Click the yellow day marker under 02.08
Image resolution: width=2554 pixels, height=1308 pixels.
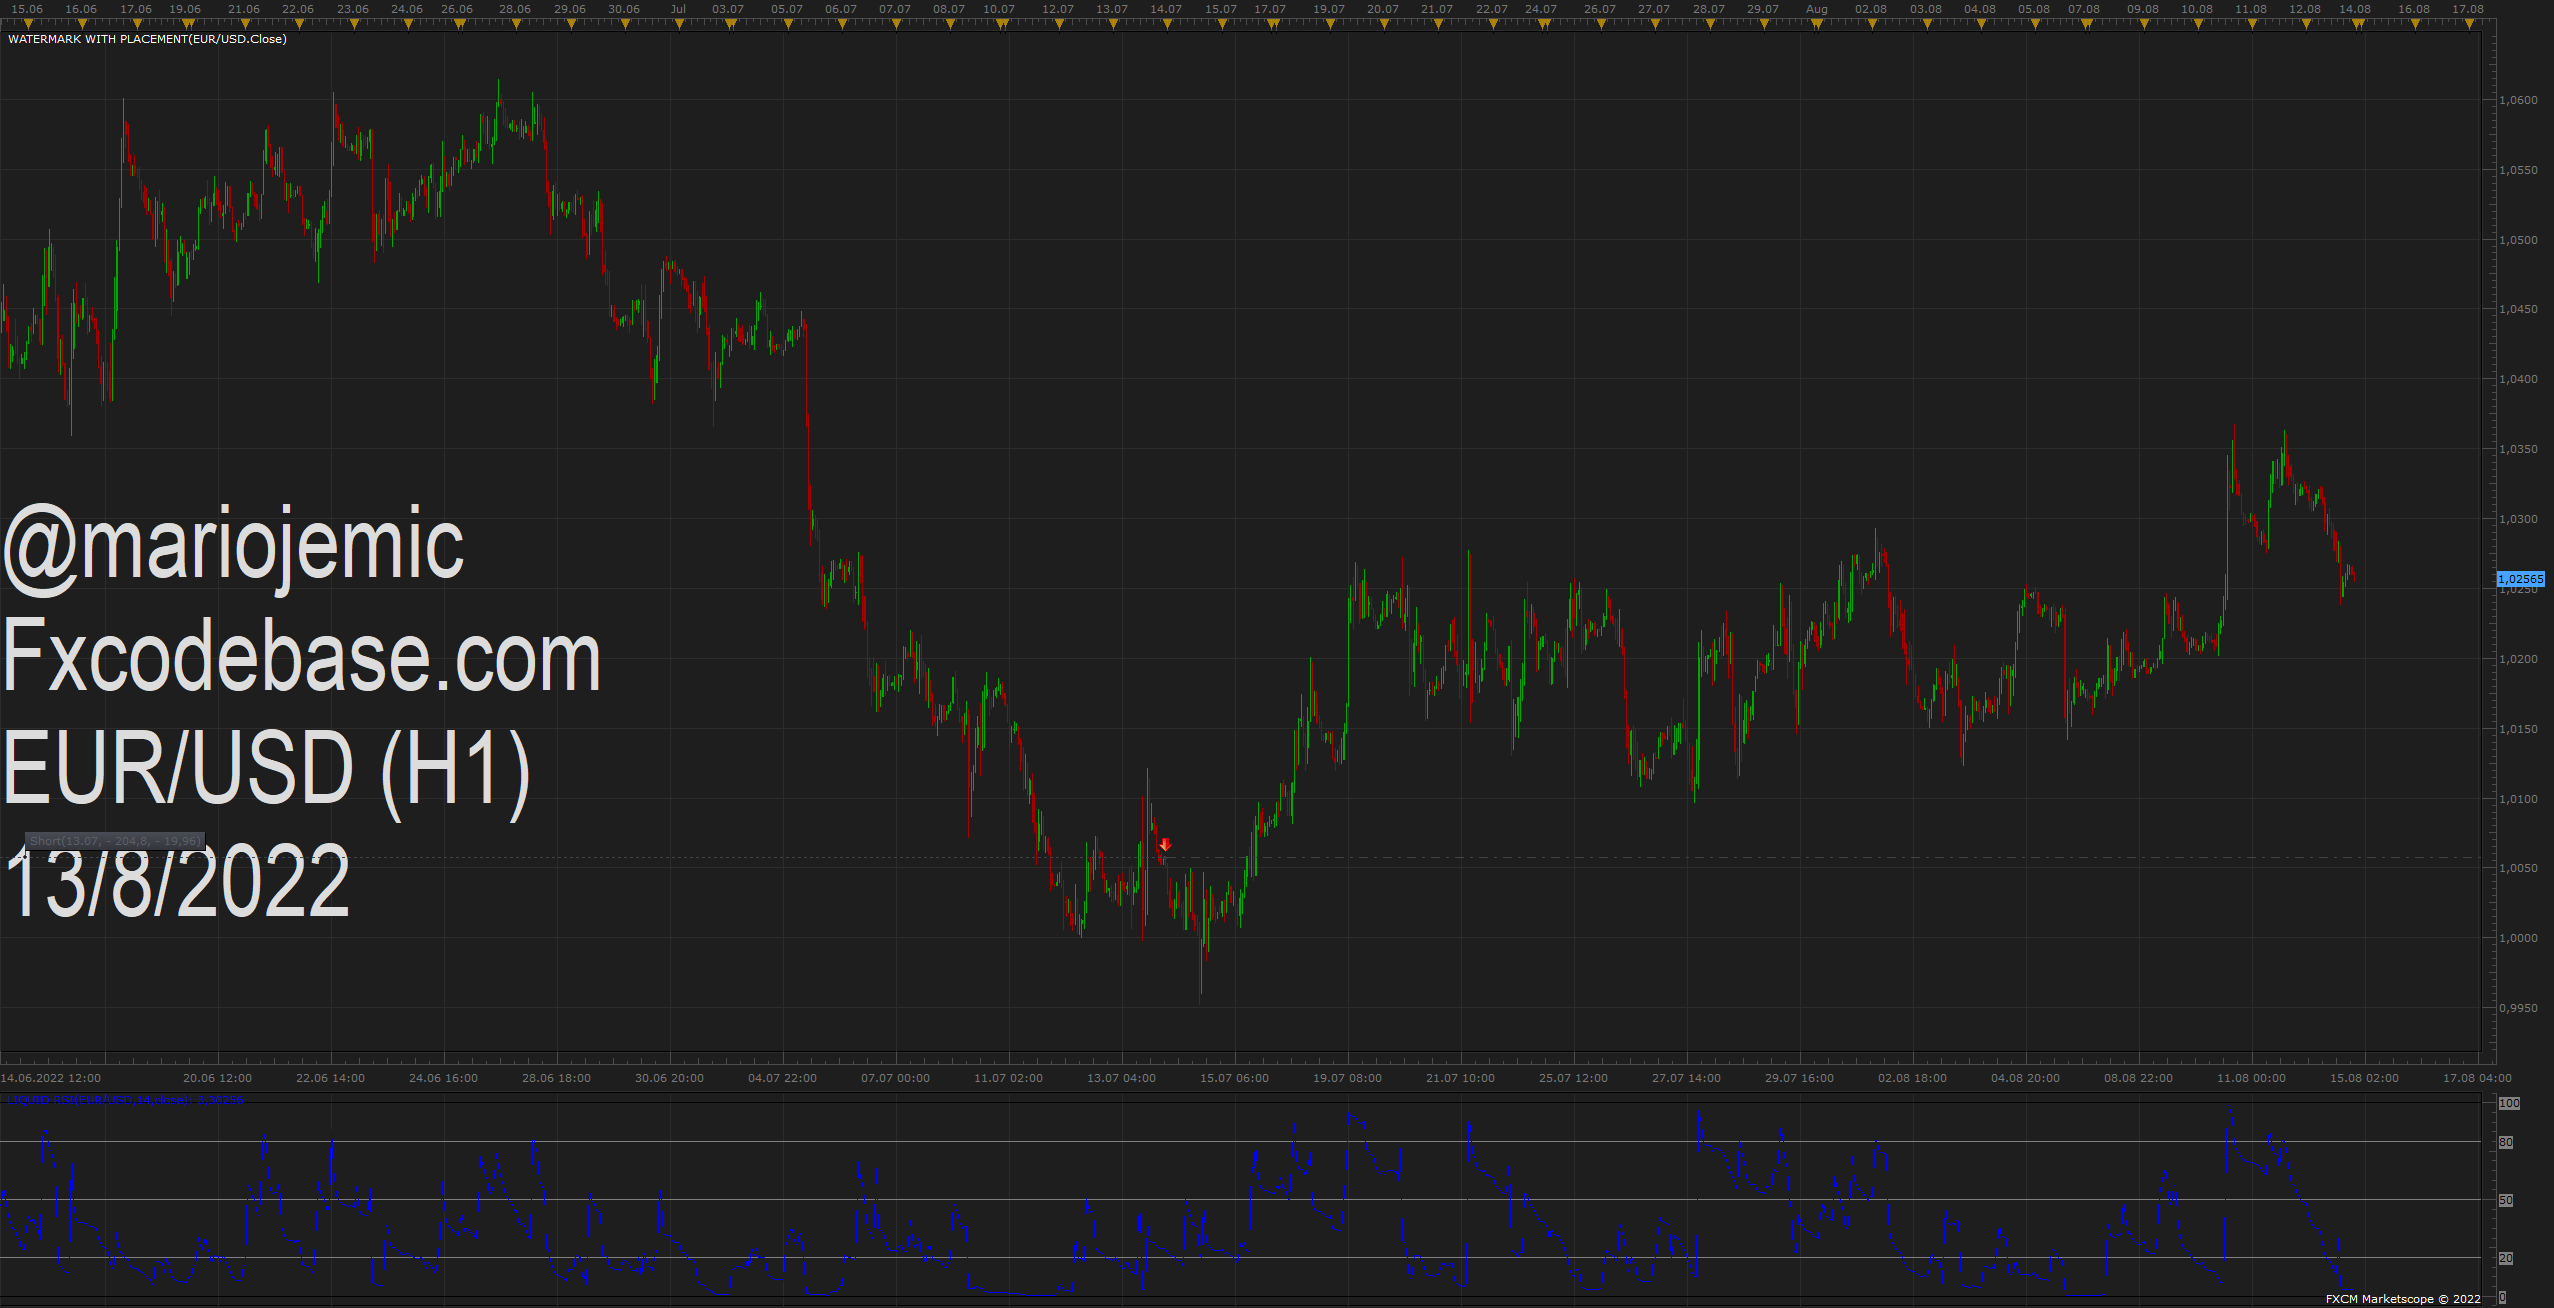pos(1871,24)
